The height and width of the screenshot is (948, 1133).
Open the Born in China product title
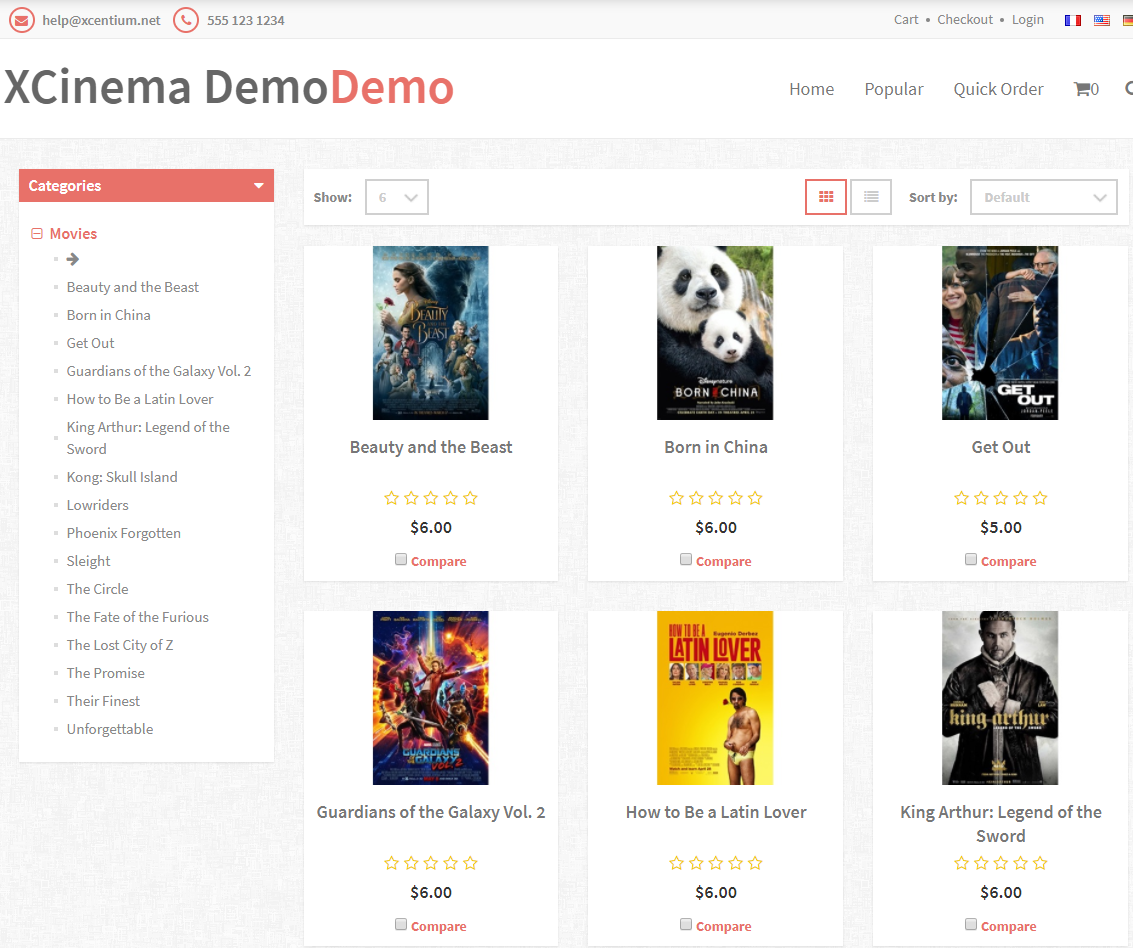coord(716,447)
